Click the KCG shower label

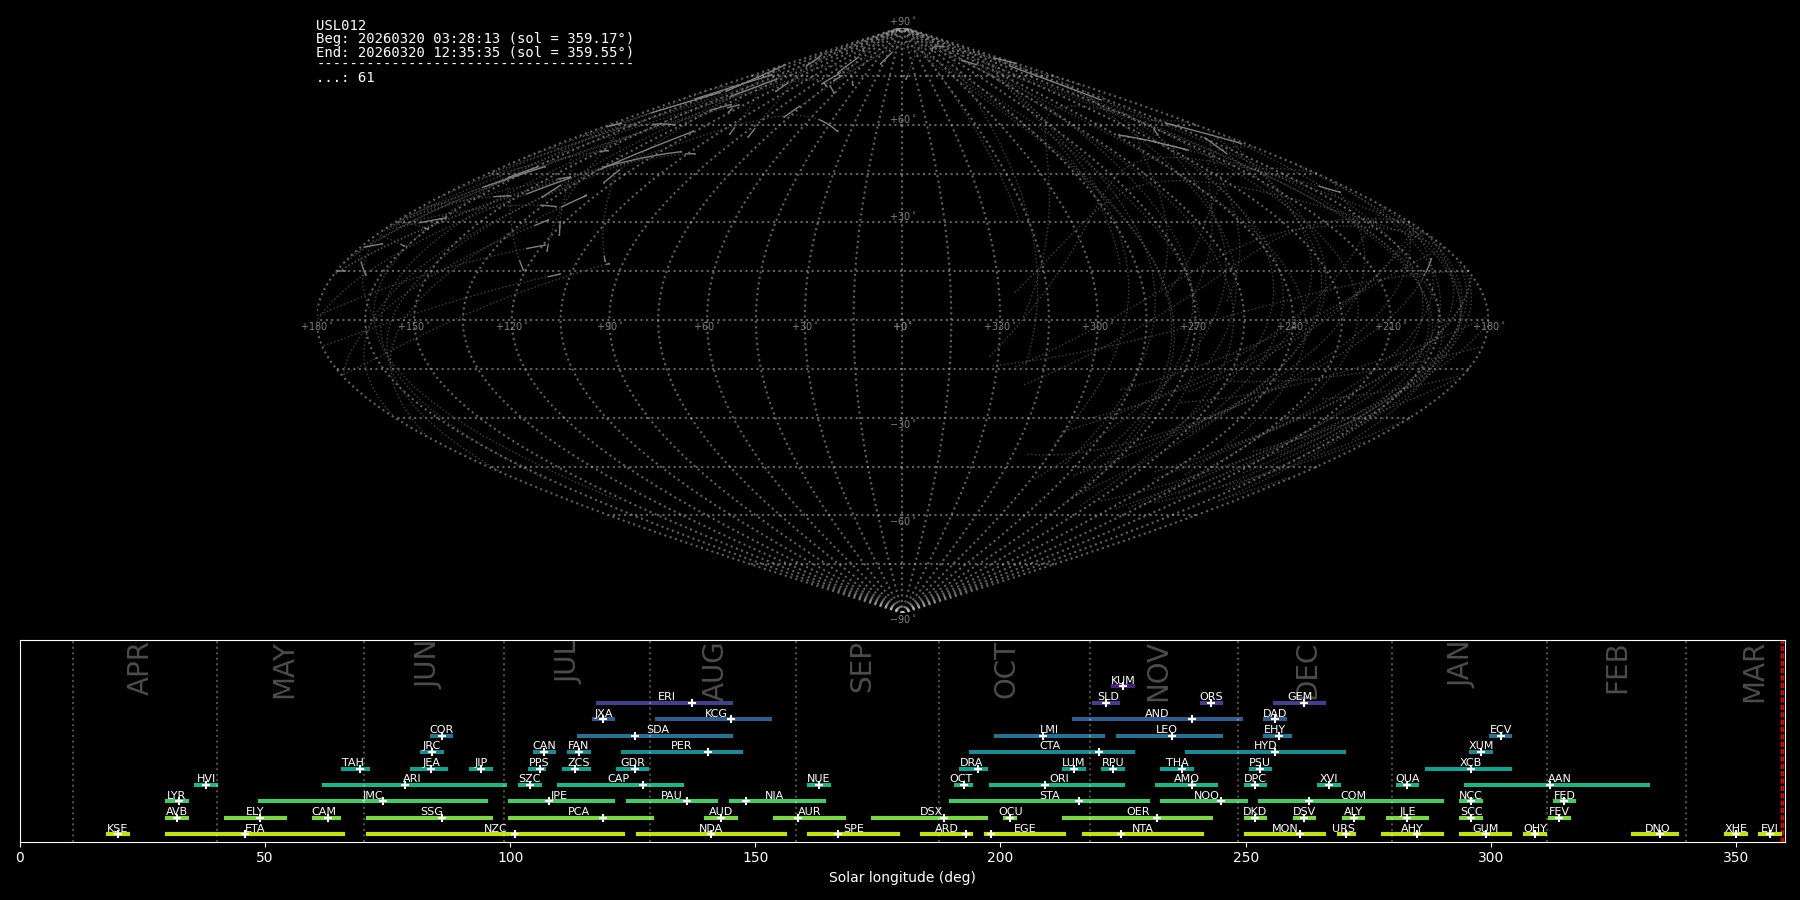click(716, 714)
